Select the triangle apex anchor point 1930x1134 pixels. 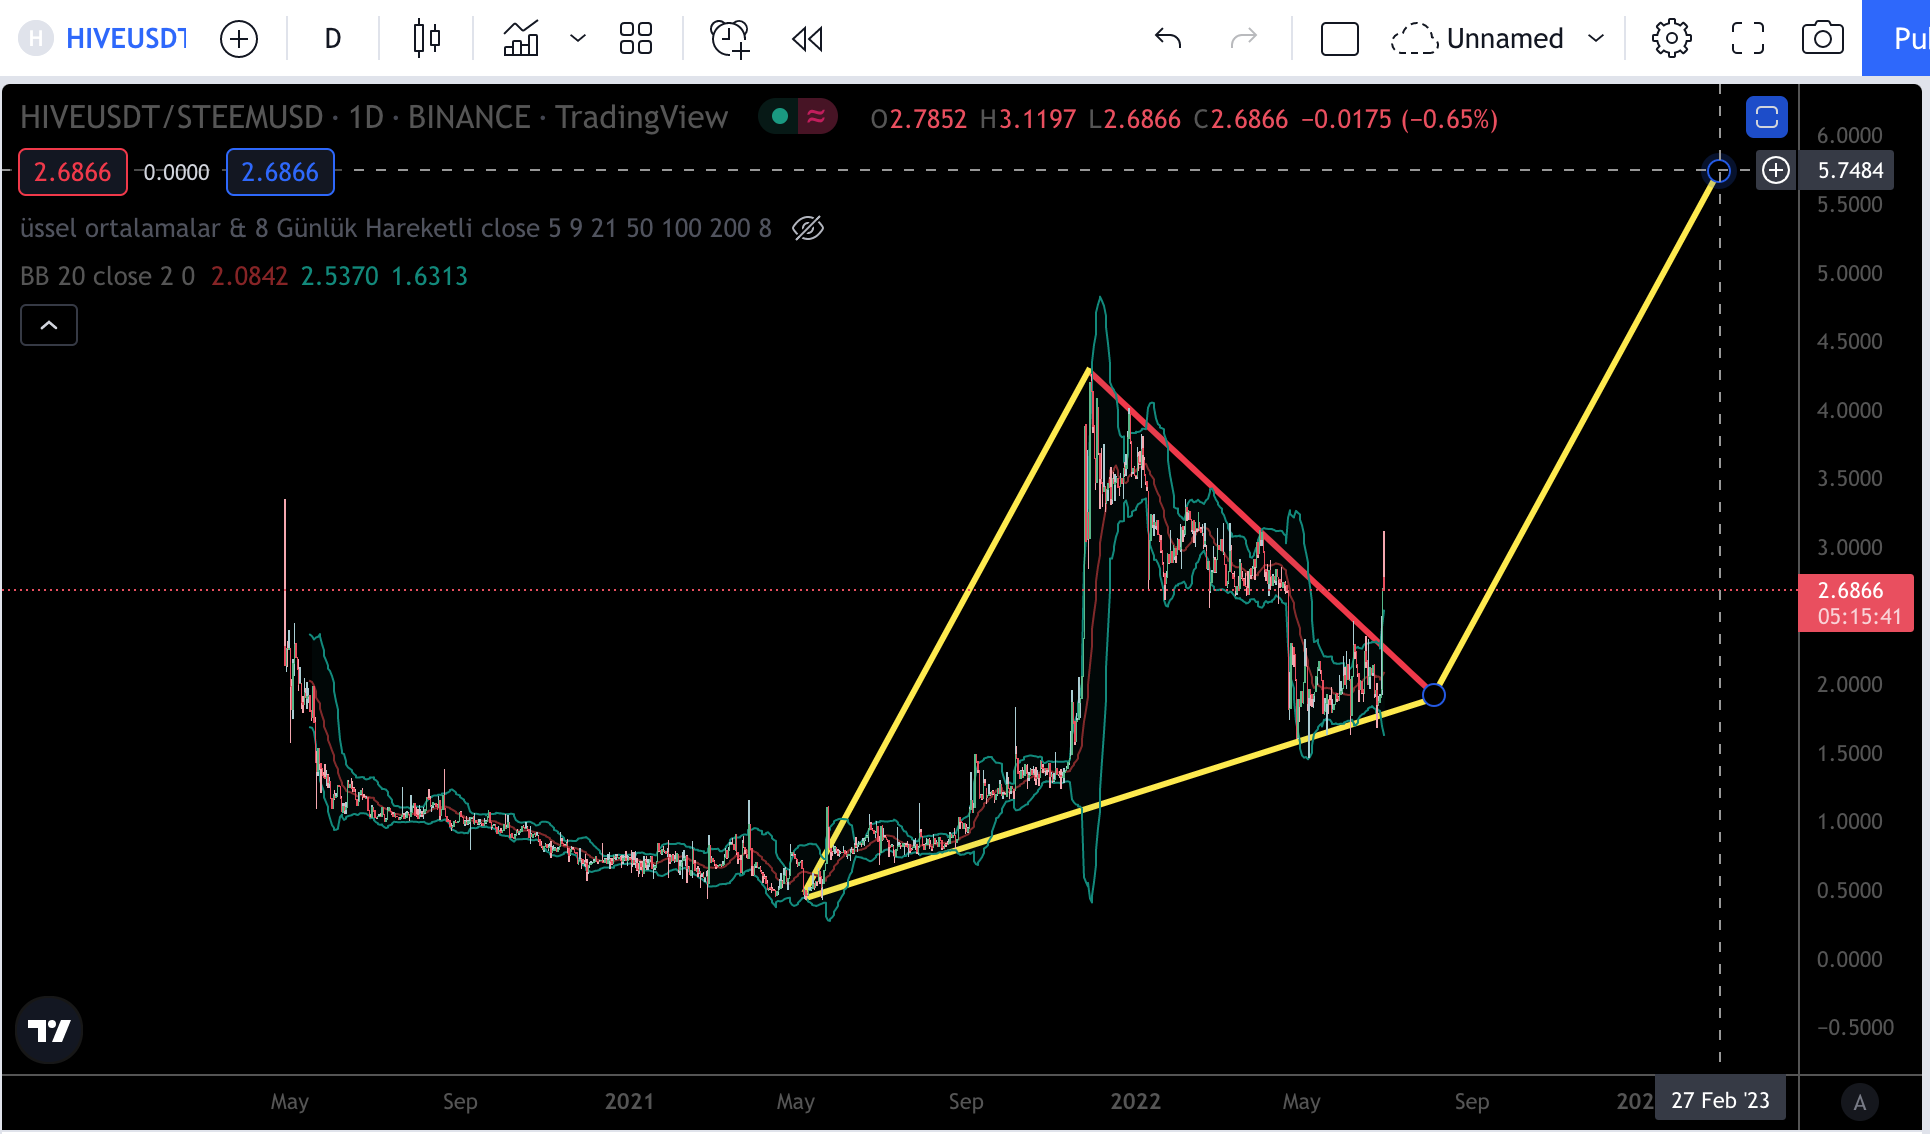pos(1434,695)
